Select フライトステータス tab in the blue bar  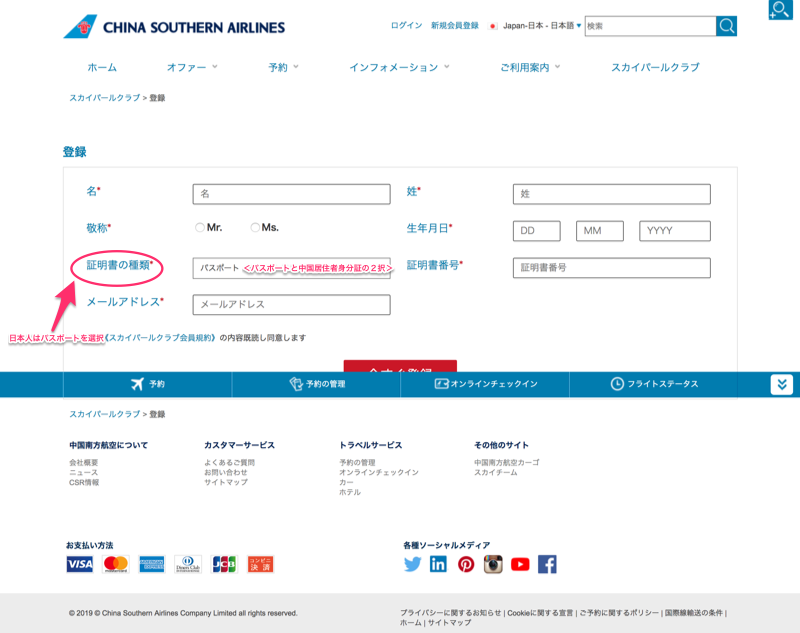(x=654, y=384)
